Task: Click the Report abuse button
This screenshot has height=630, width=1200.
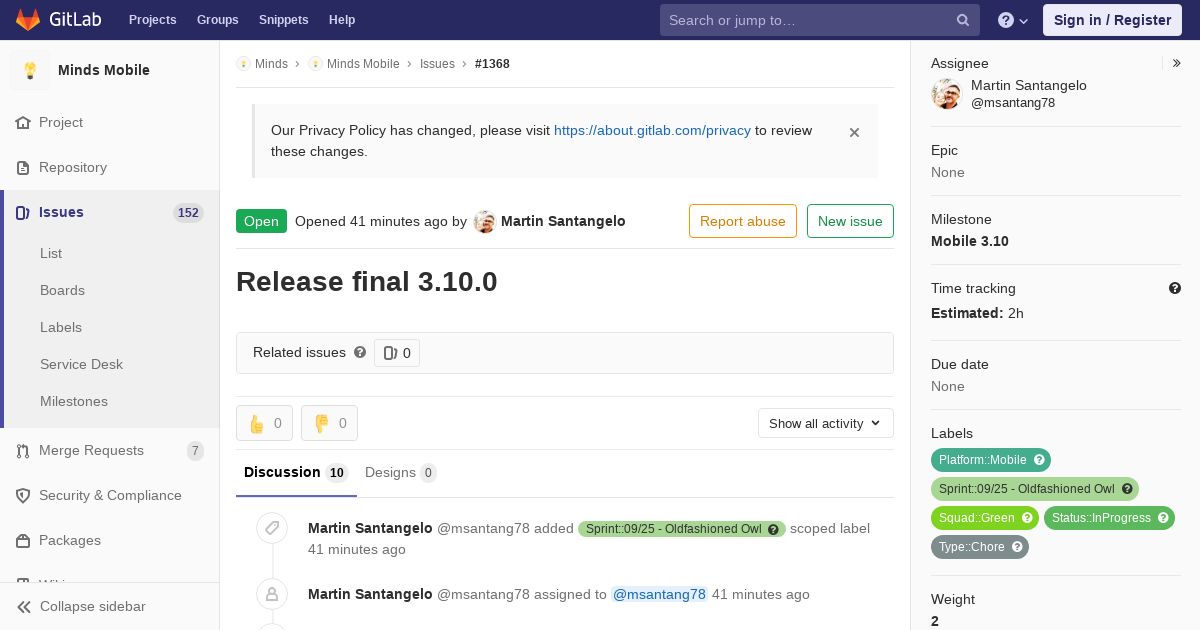Action: coord(743,221)
